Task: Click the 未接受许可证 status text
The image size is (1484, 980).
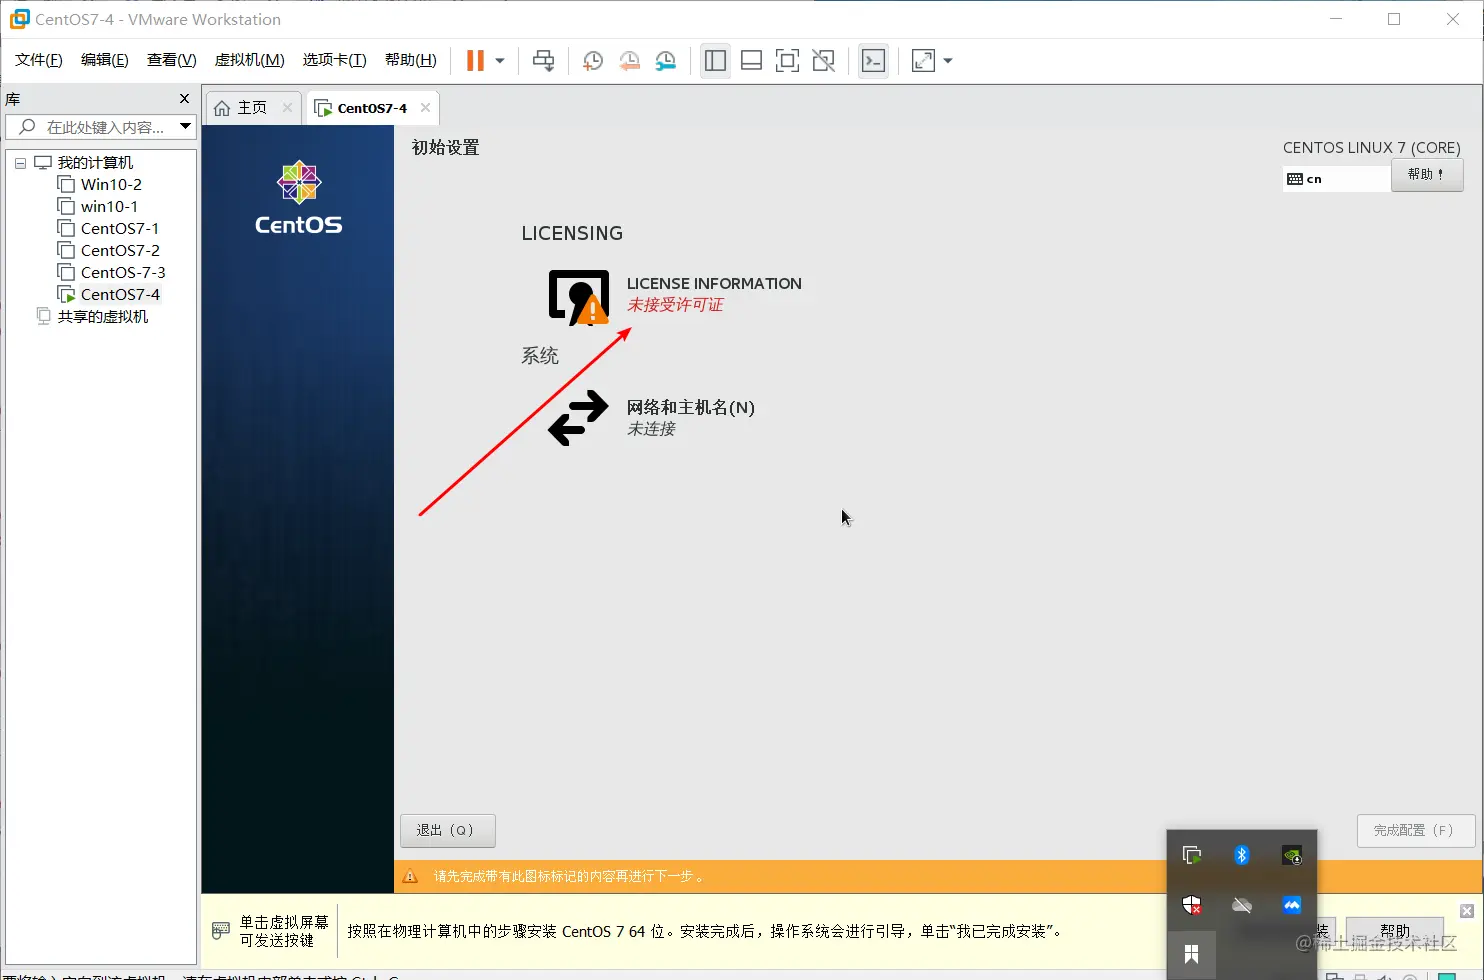Action: (x=675, y=305)
